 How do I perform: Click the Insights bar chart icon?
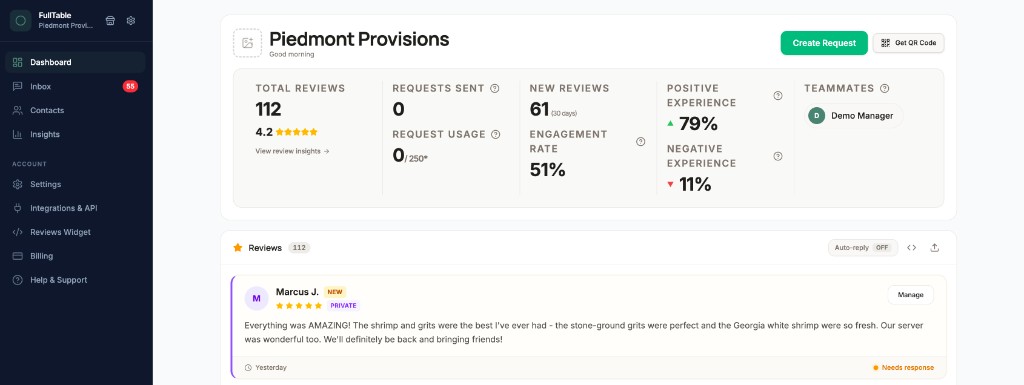point(18,134)
